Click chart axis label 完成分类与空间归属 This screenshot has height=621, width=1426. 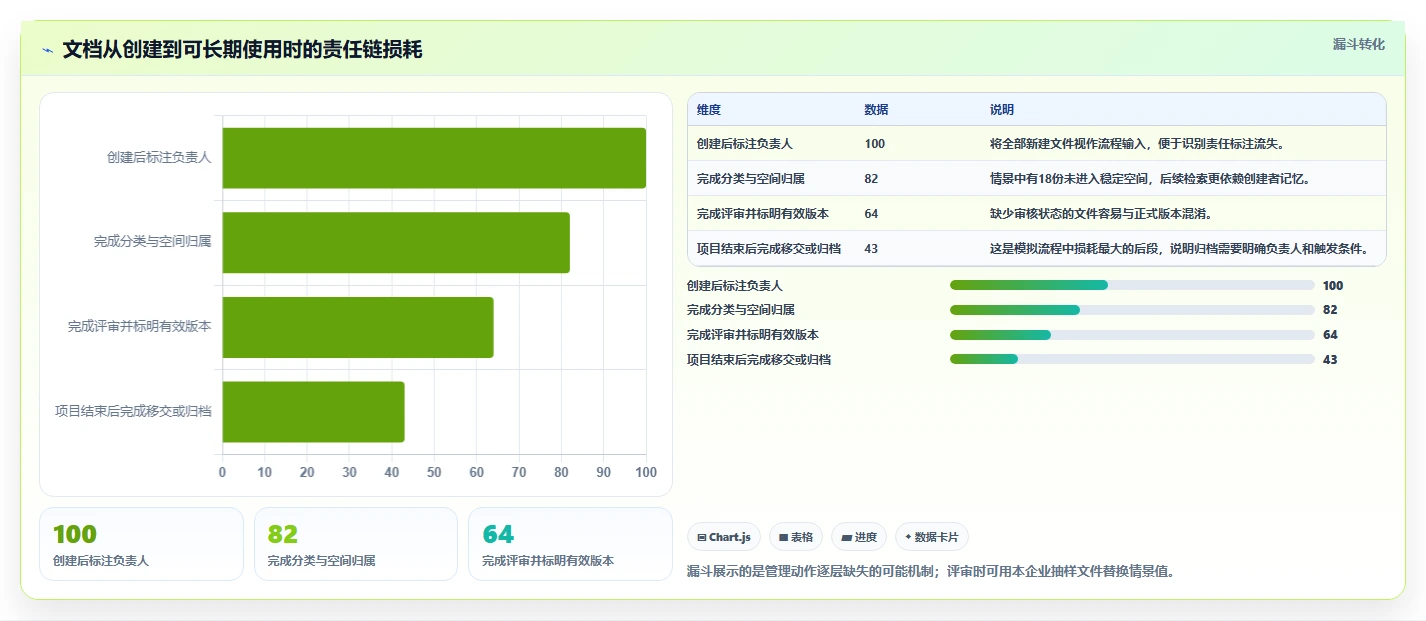point(153,242)
